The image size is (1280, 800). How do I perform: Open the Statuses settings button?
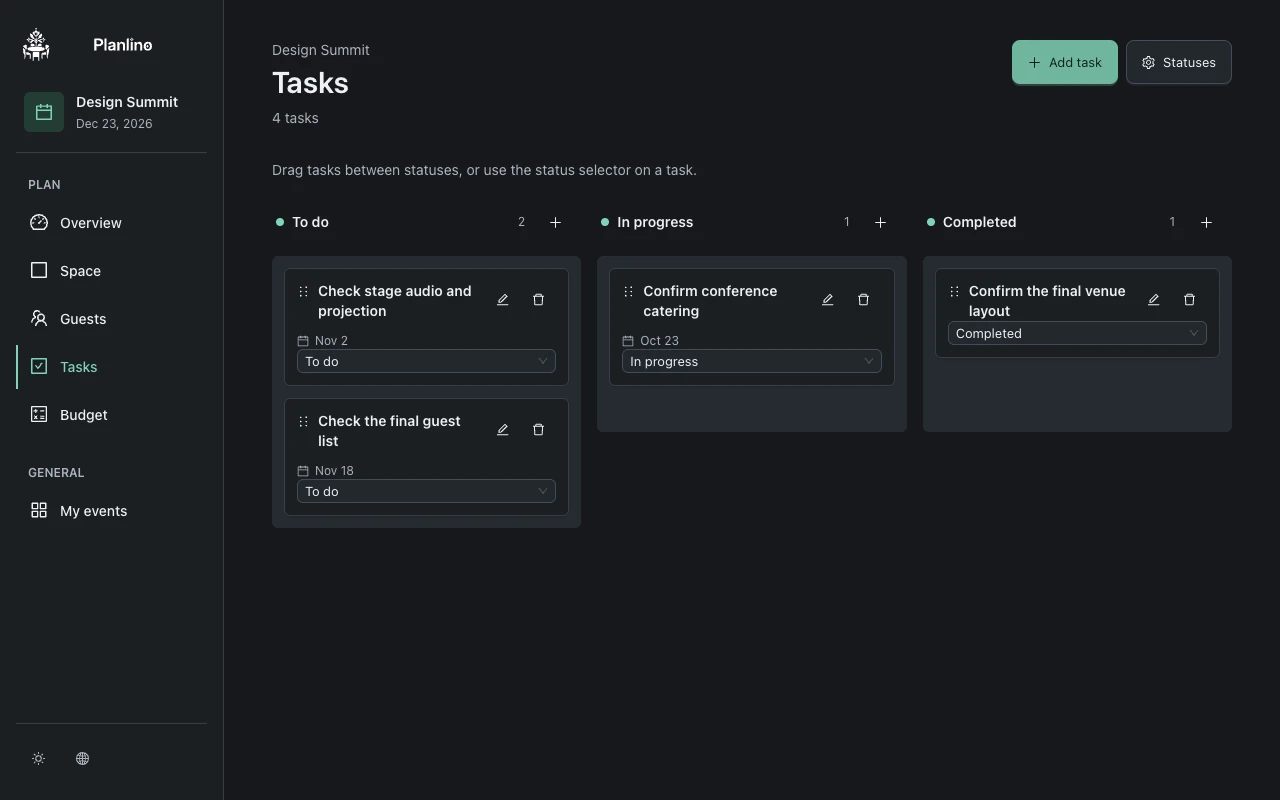point(1178,62)
